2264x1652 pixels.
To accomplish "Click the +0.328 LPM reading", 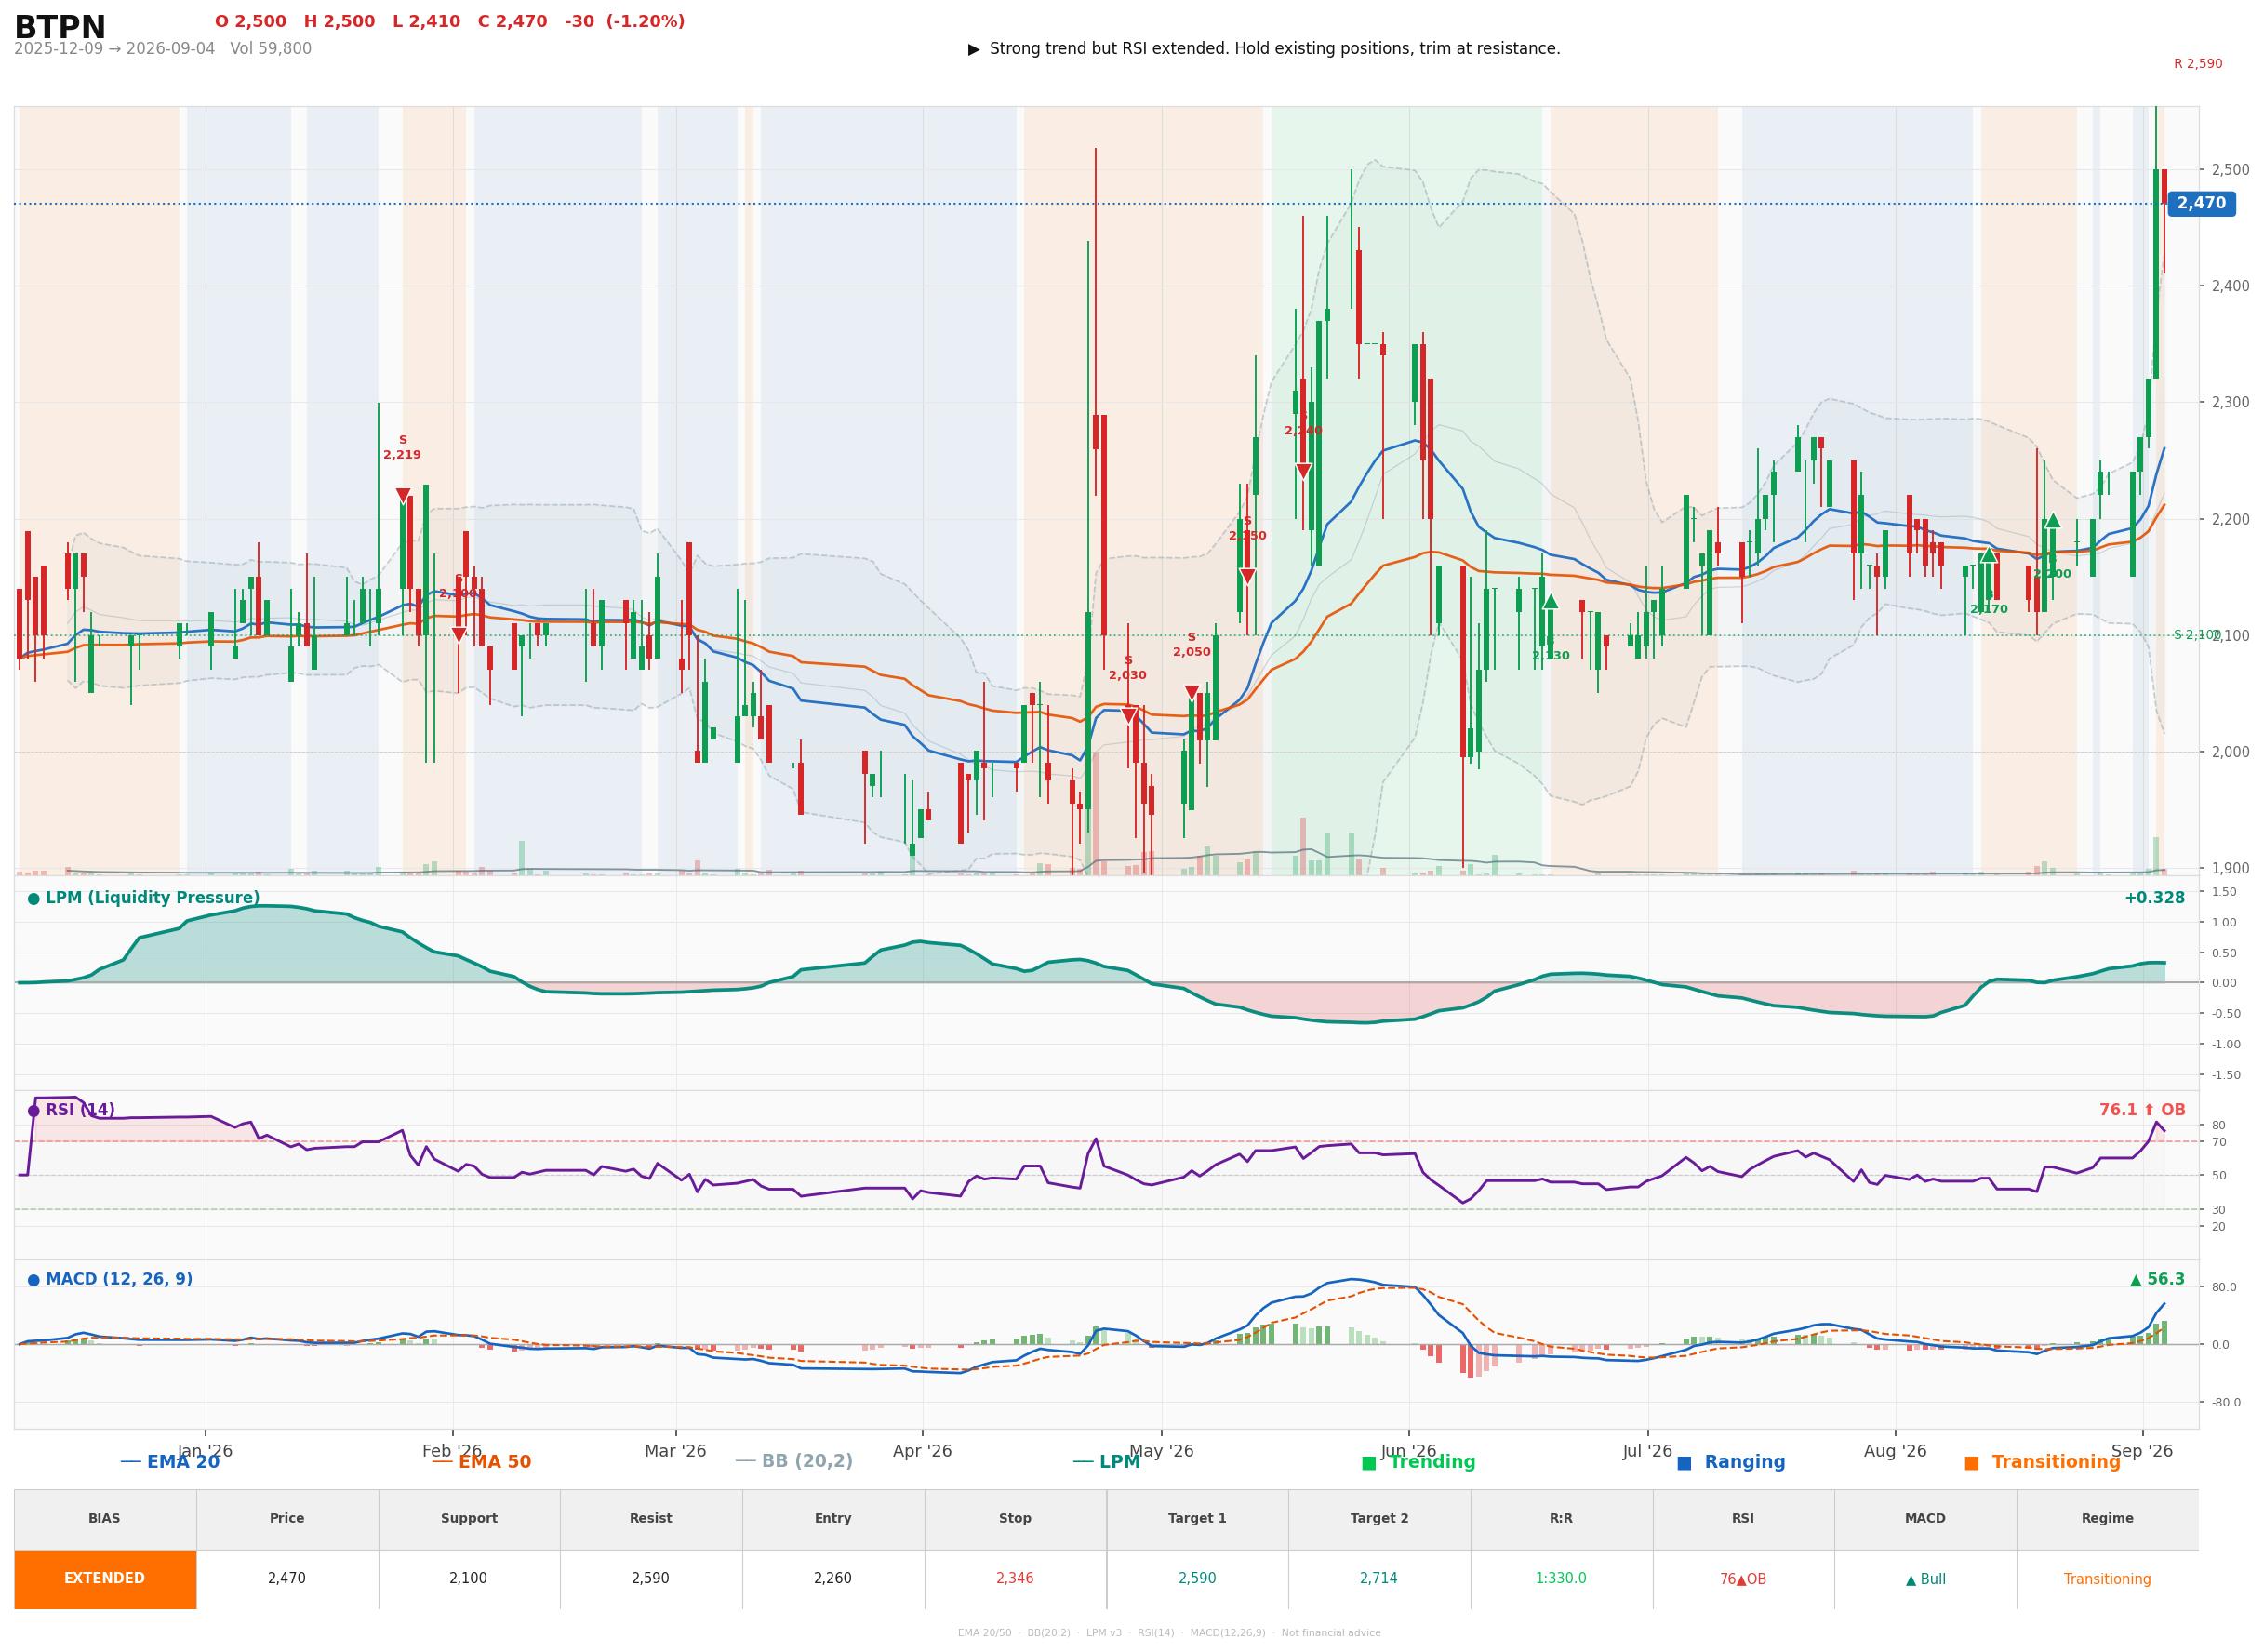I will point(2154,898).
